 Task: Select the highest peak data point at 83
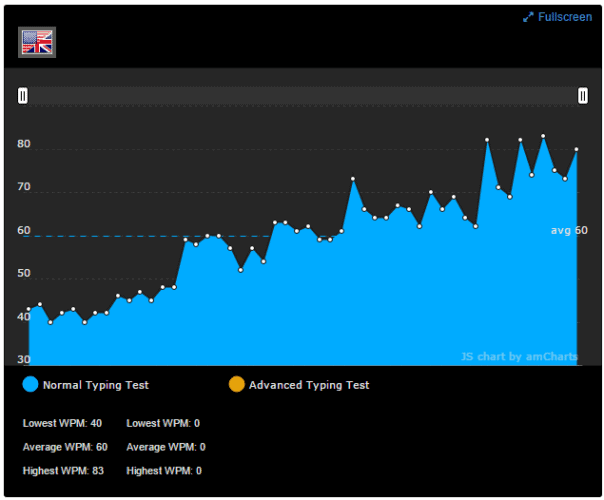click(543, 136)
